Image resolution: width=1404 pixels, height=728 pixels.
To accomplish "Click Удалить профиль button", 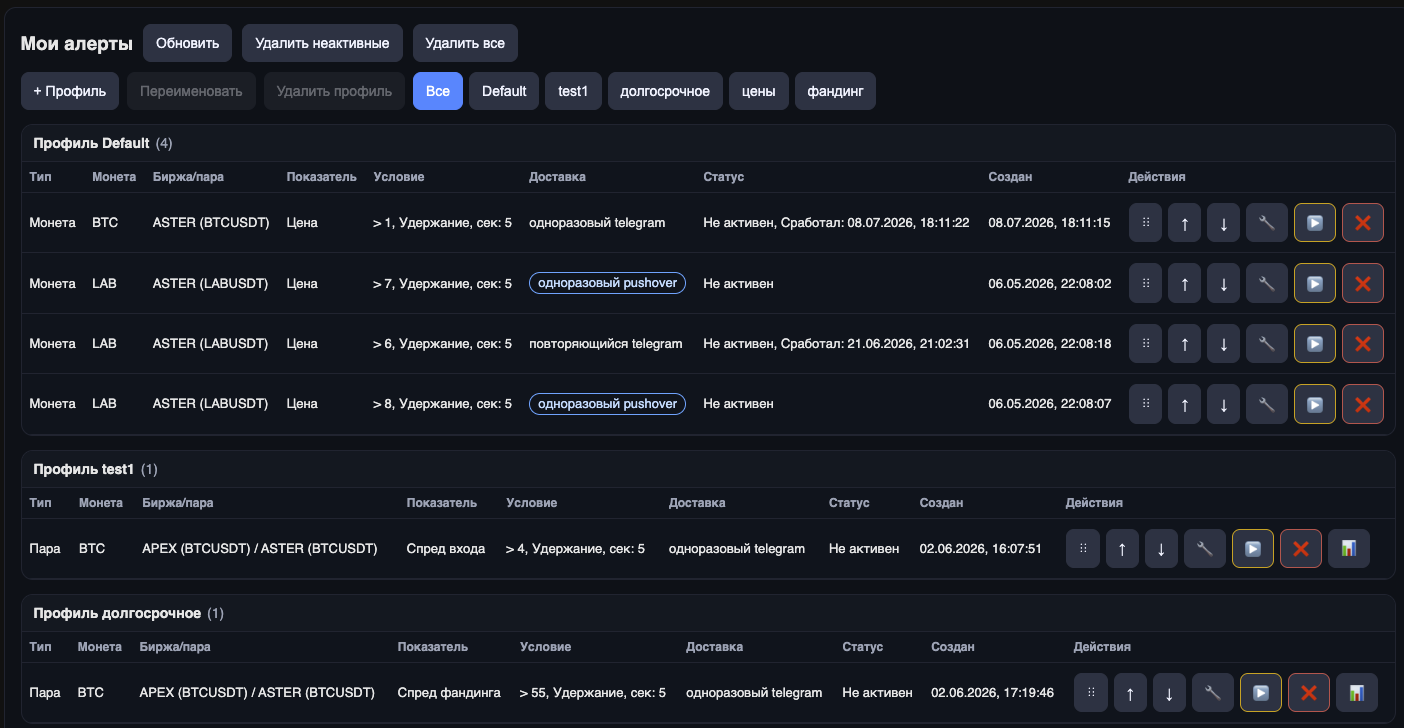I will (334, 91).
